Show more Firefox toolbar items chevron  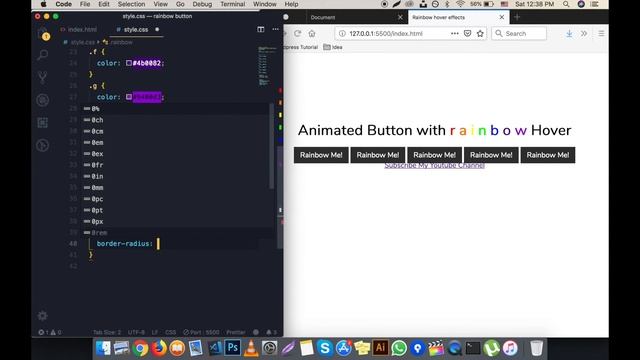point(584,33)
